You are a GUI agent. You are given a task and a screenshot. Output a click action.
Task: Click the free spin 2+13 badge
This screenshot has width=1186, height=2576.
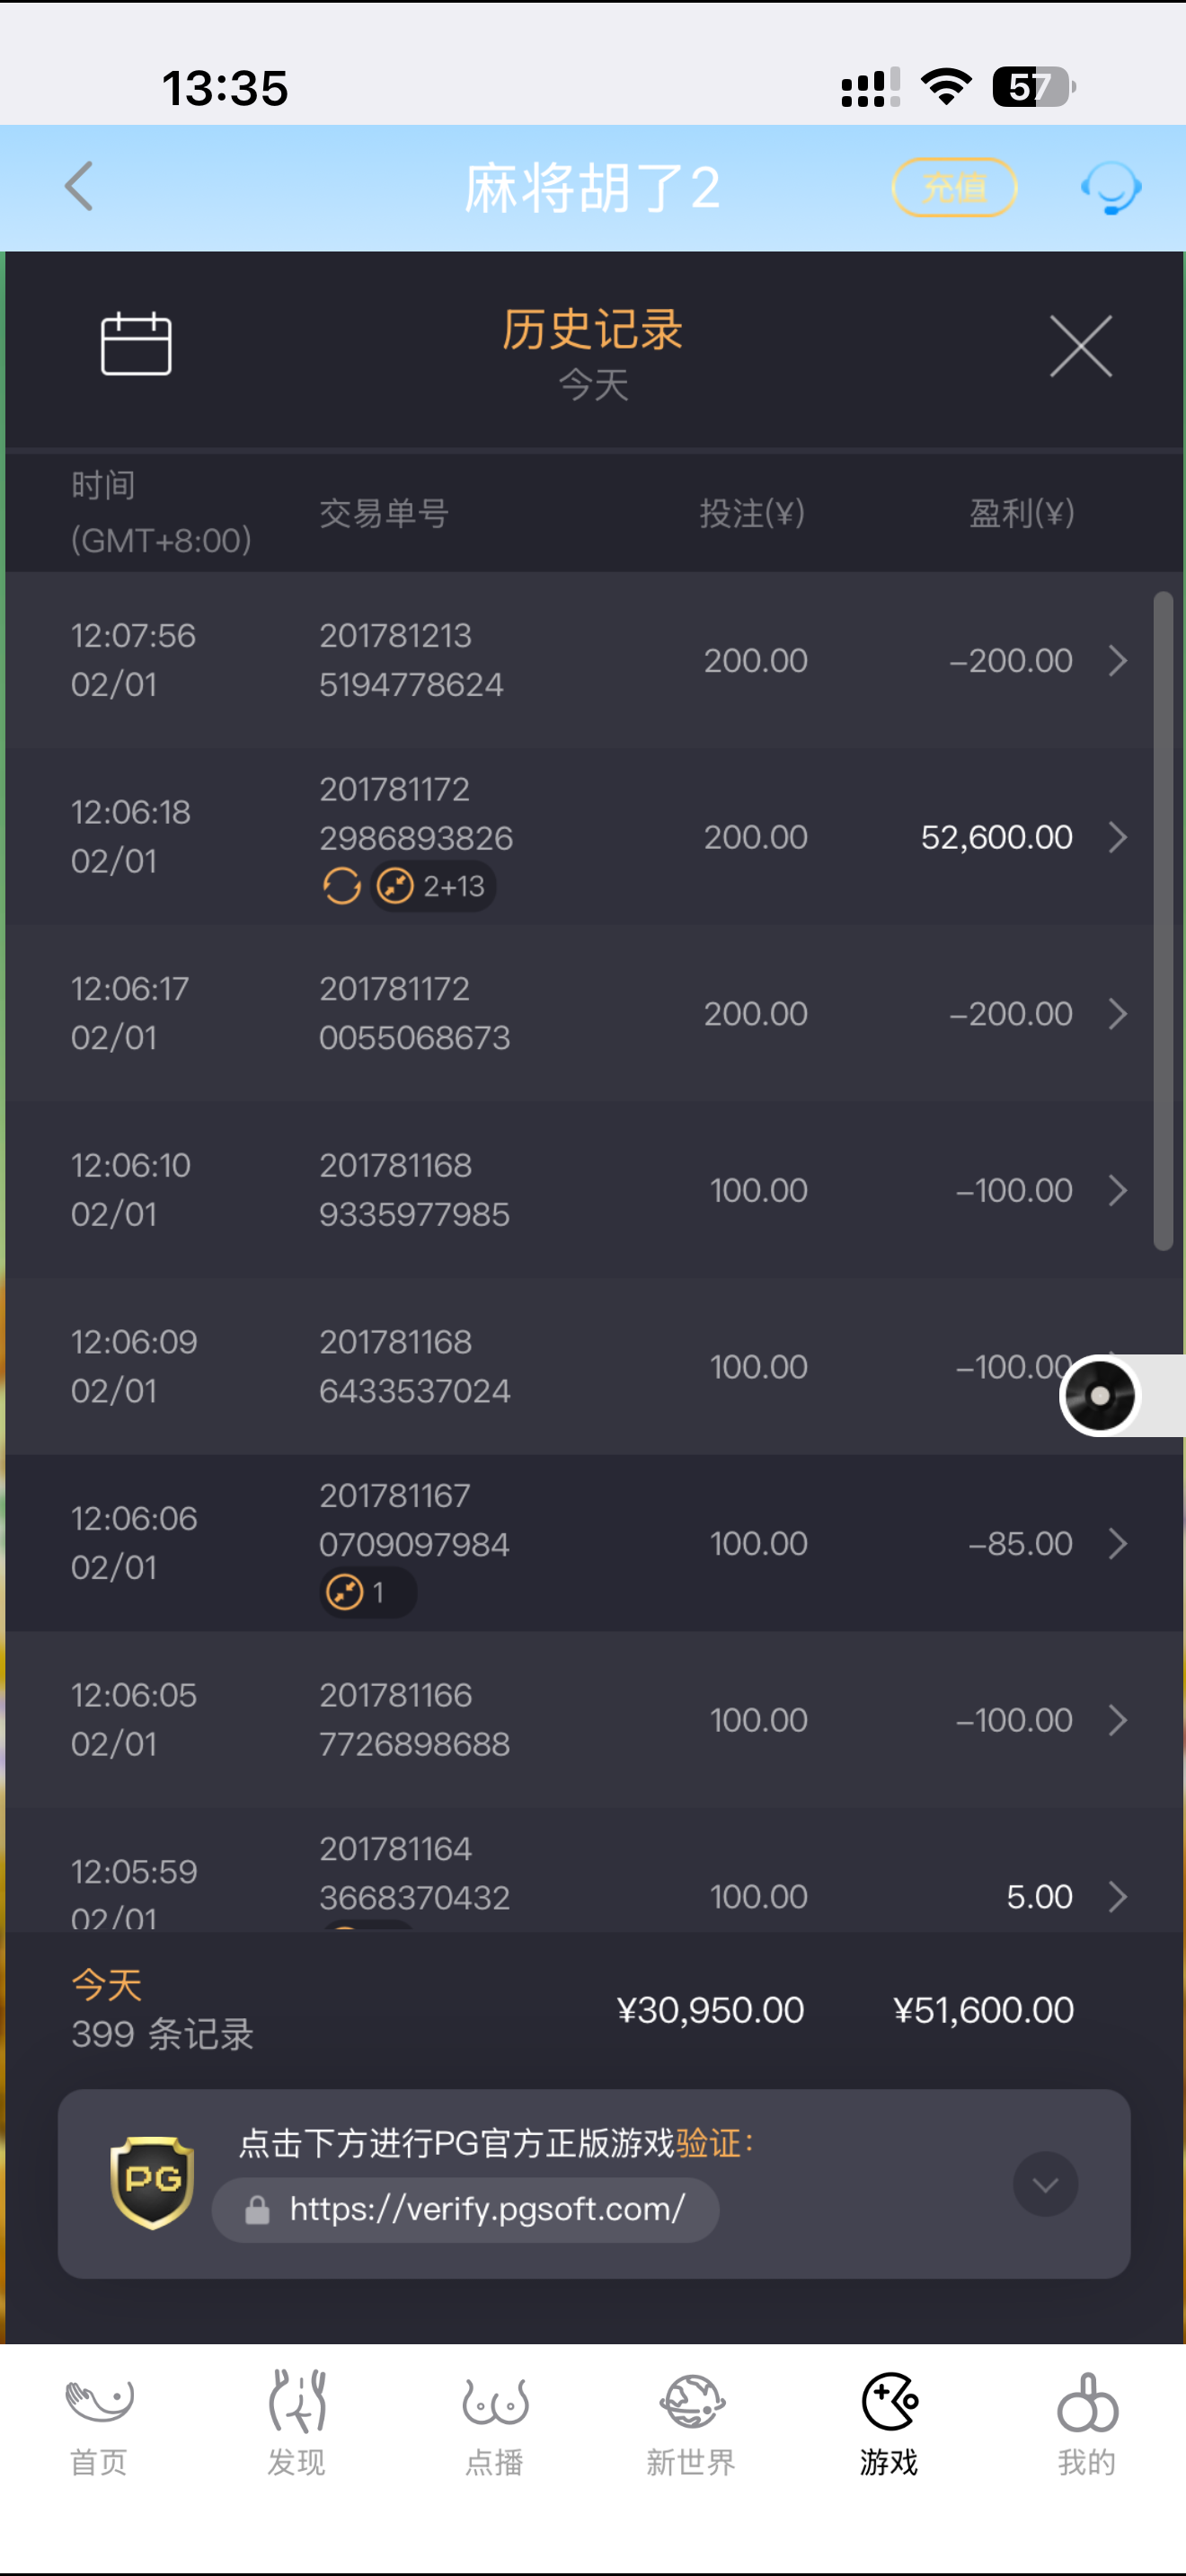[x=434, y=886]
